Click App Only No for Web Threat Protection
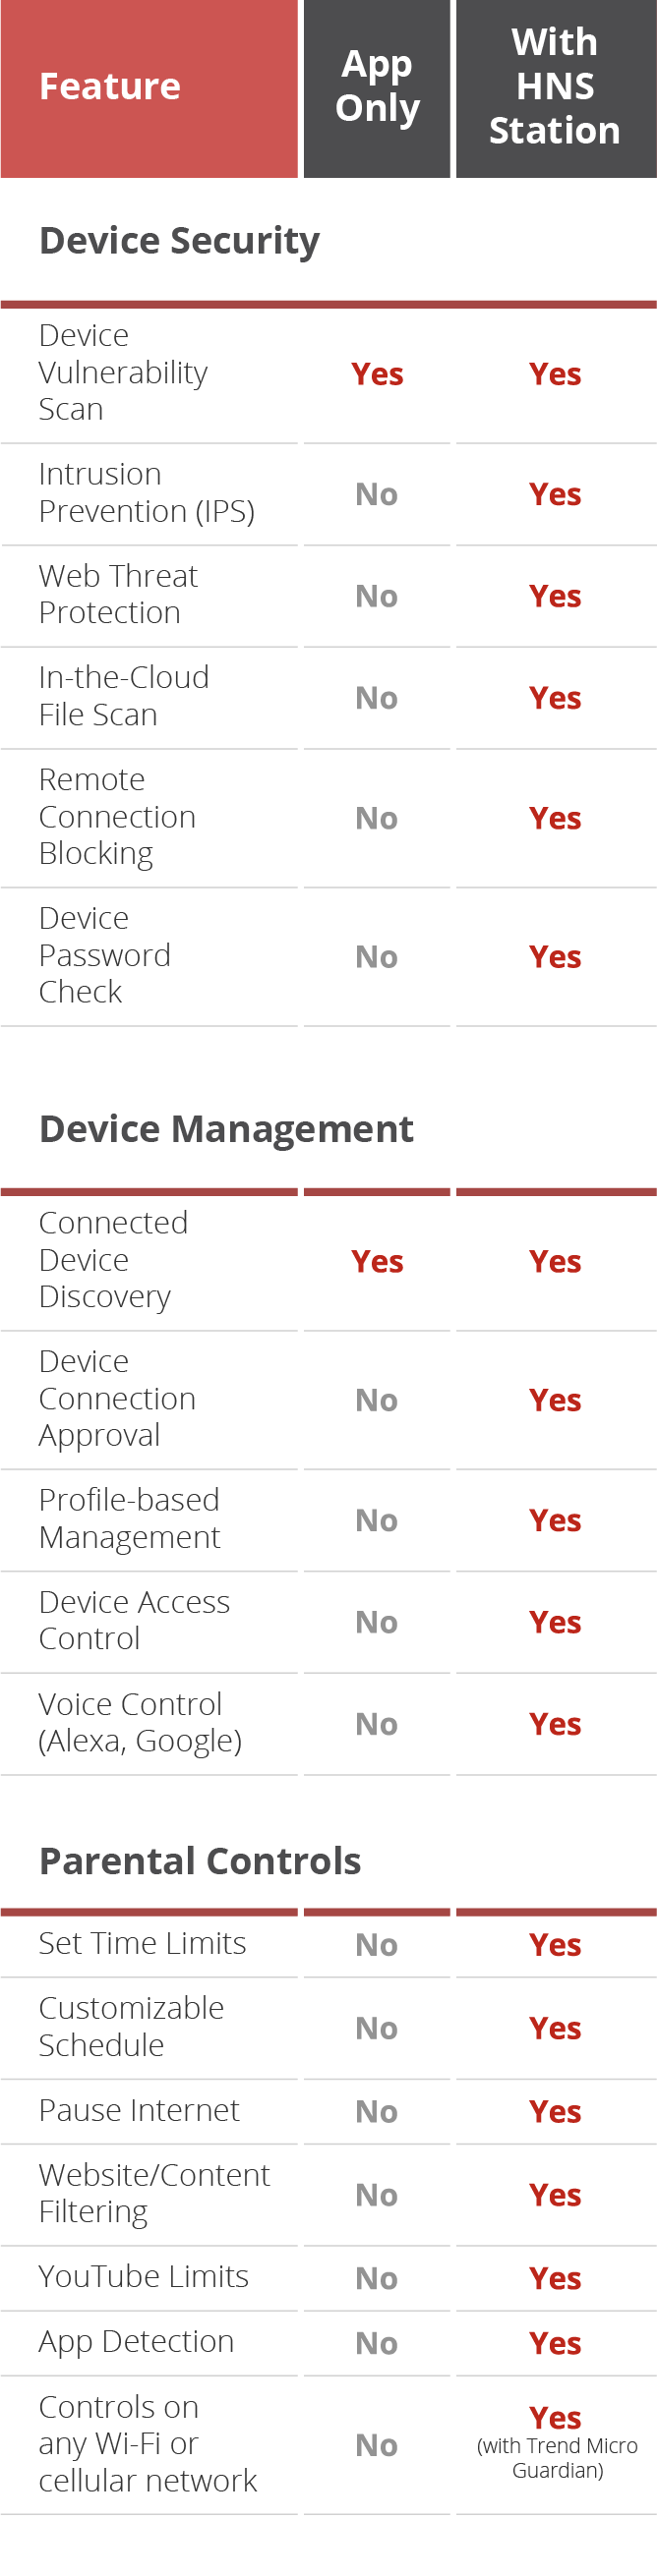This screenshot has height=2576, width=657. click(x=377, y=596)
